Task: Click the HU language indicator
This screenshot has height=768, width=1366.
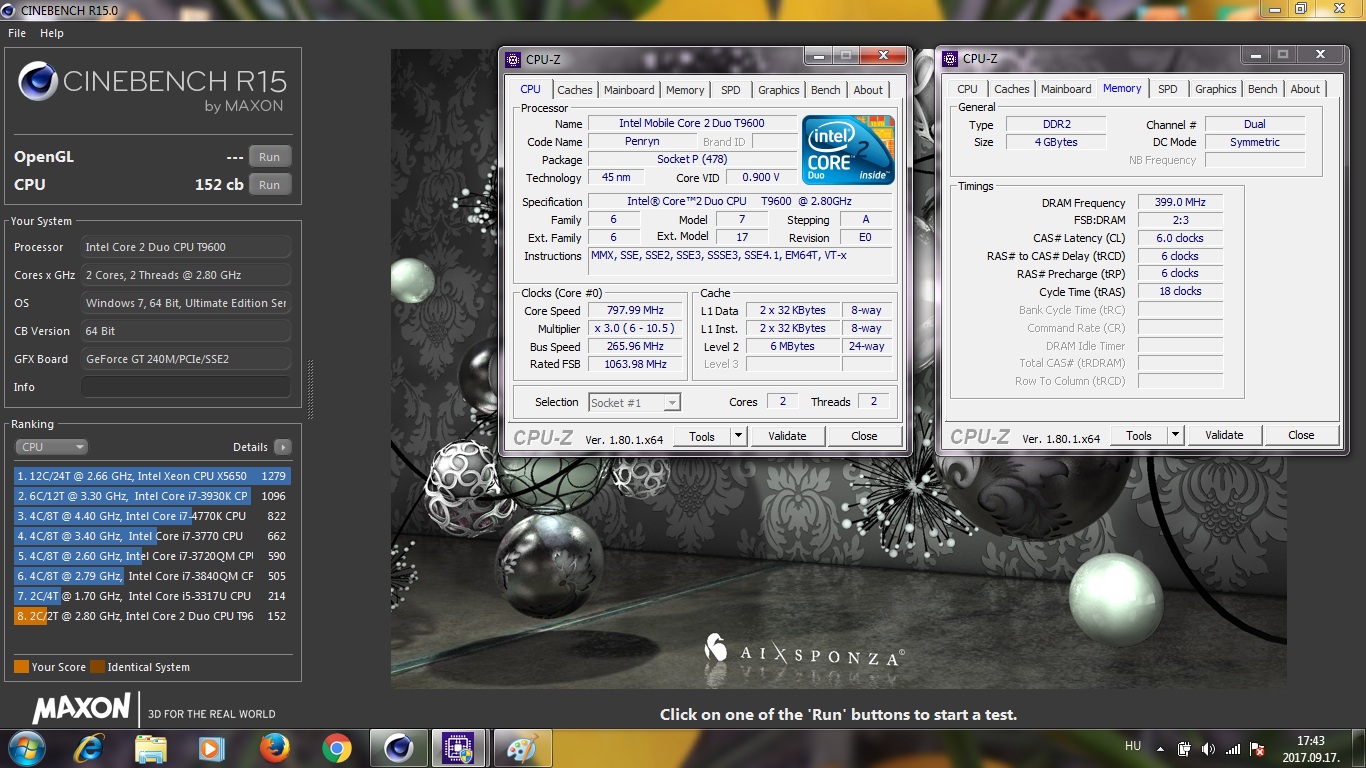Action: [1133, 746]
